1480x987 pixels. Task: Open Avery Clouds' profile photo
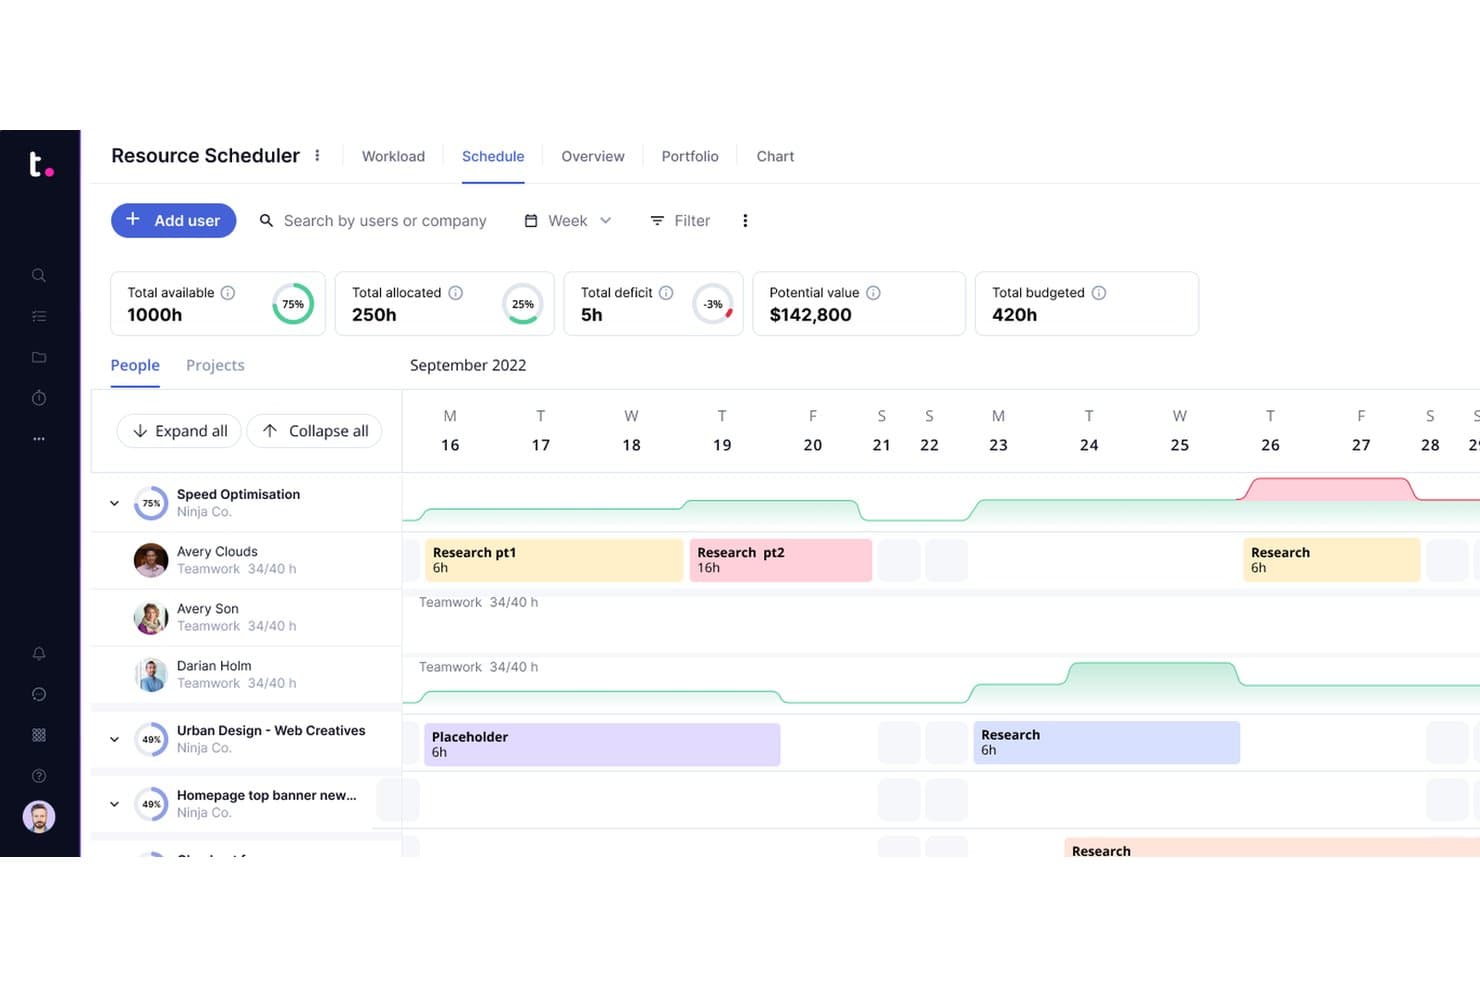[151, 560]
